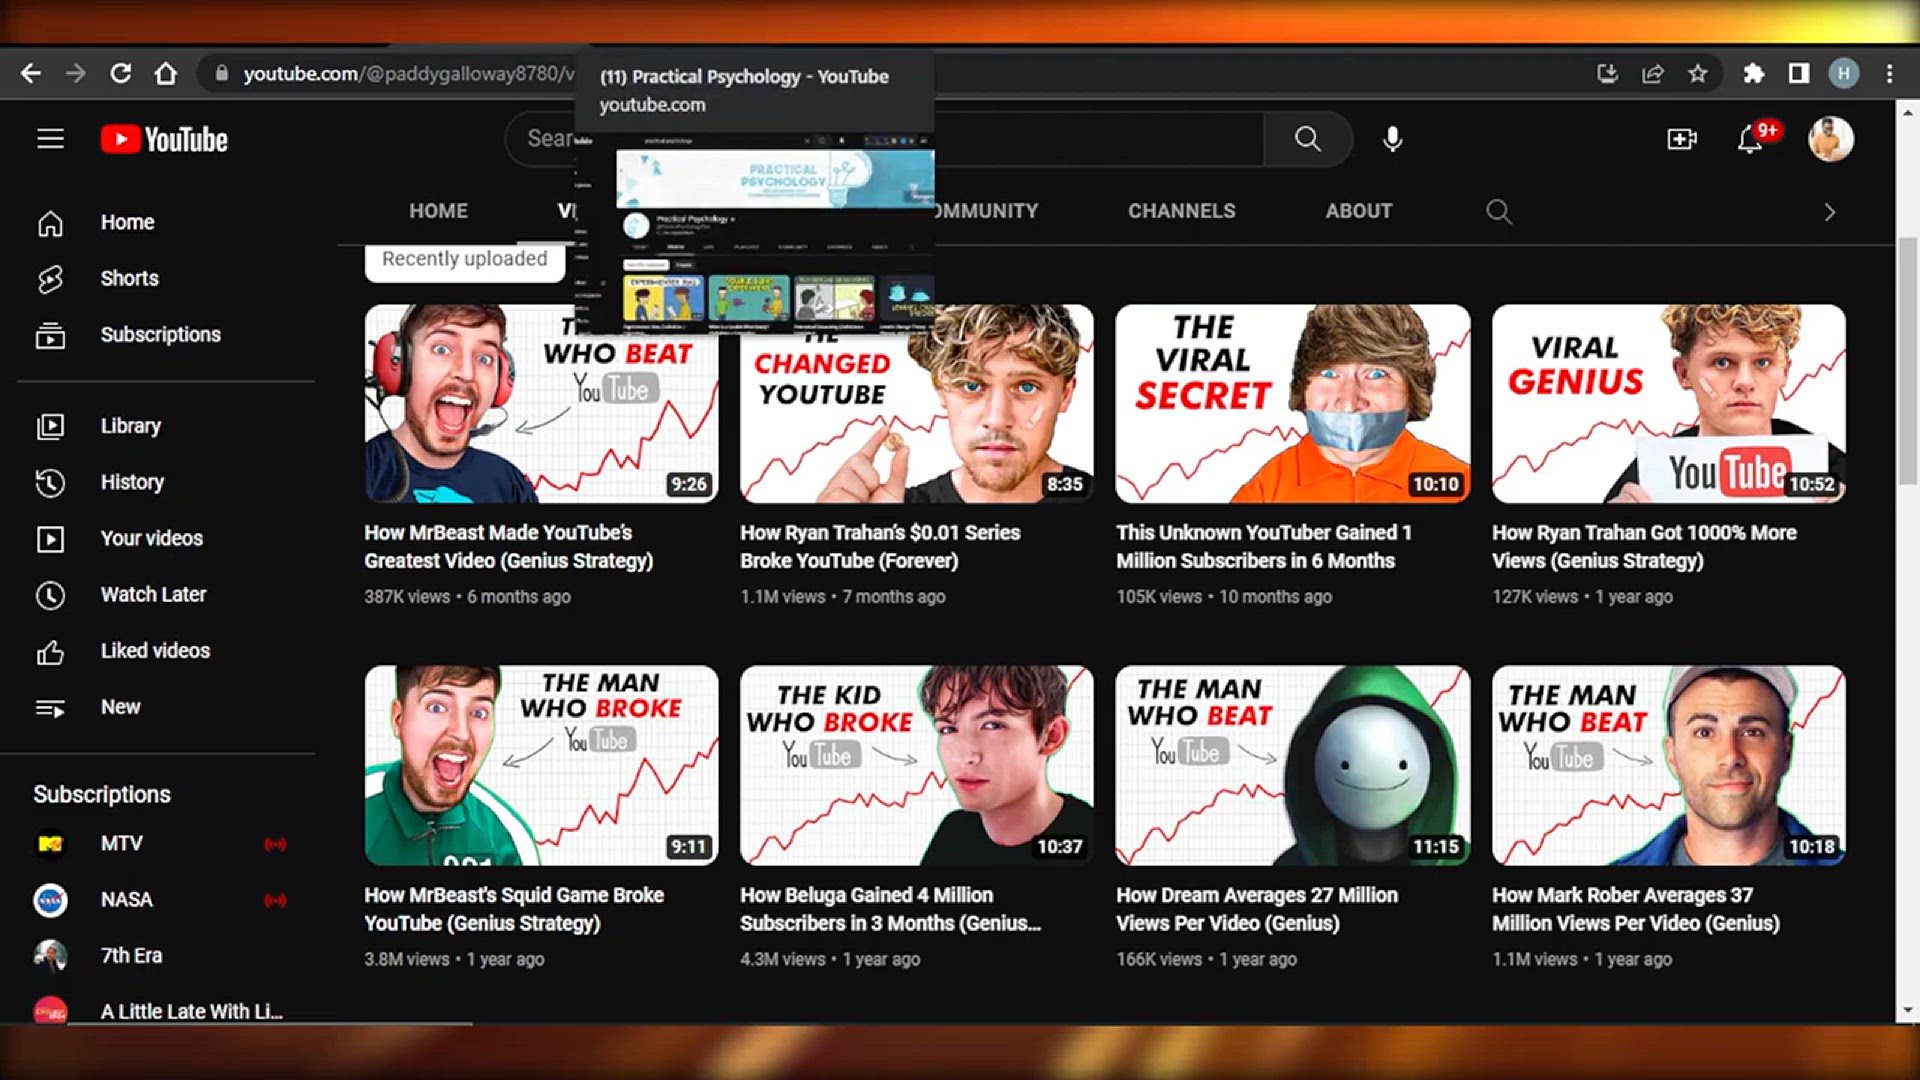Open the Squid Game video thumbnail
1920x1080 pixels.
[x=541, y=766]
